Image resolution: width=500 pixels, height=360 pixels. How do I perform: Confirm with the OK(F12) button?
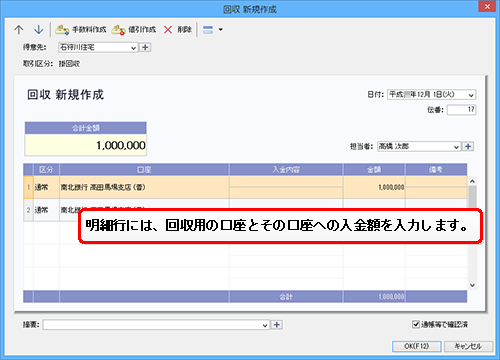coord(417,346)
